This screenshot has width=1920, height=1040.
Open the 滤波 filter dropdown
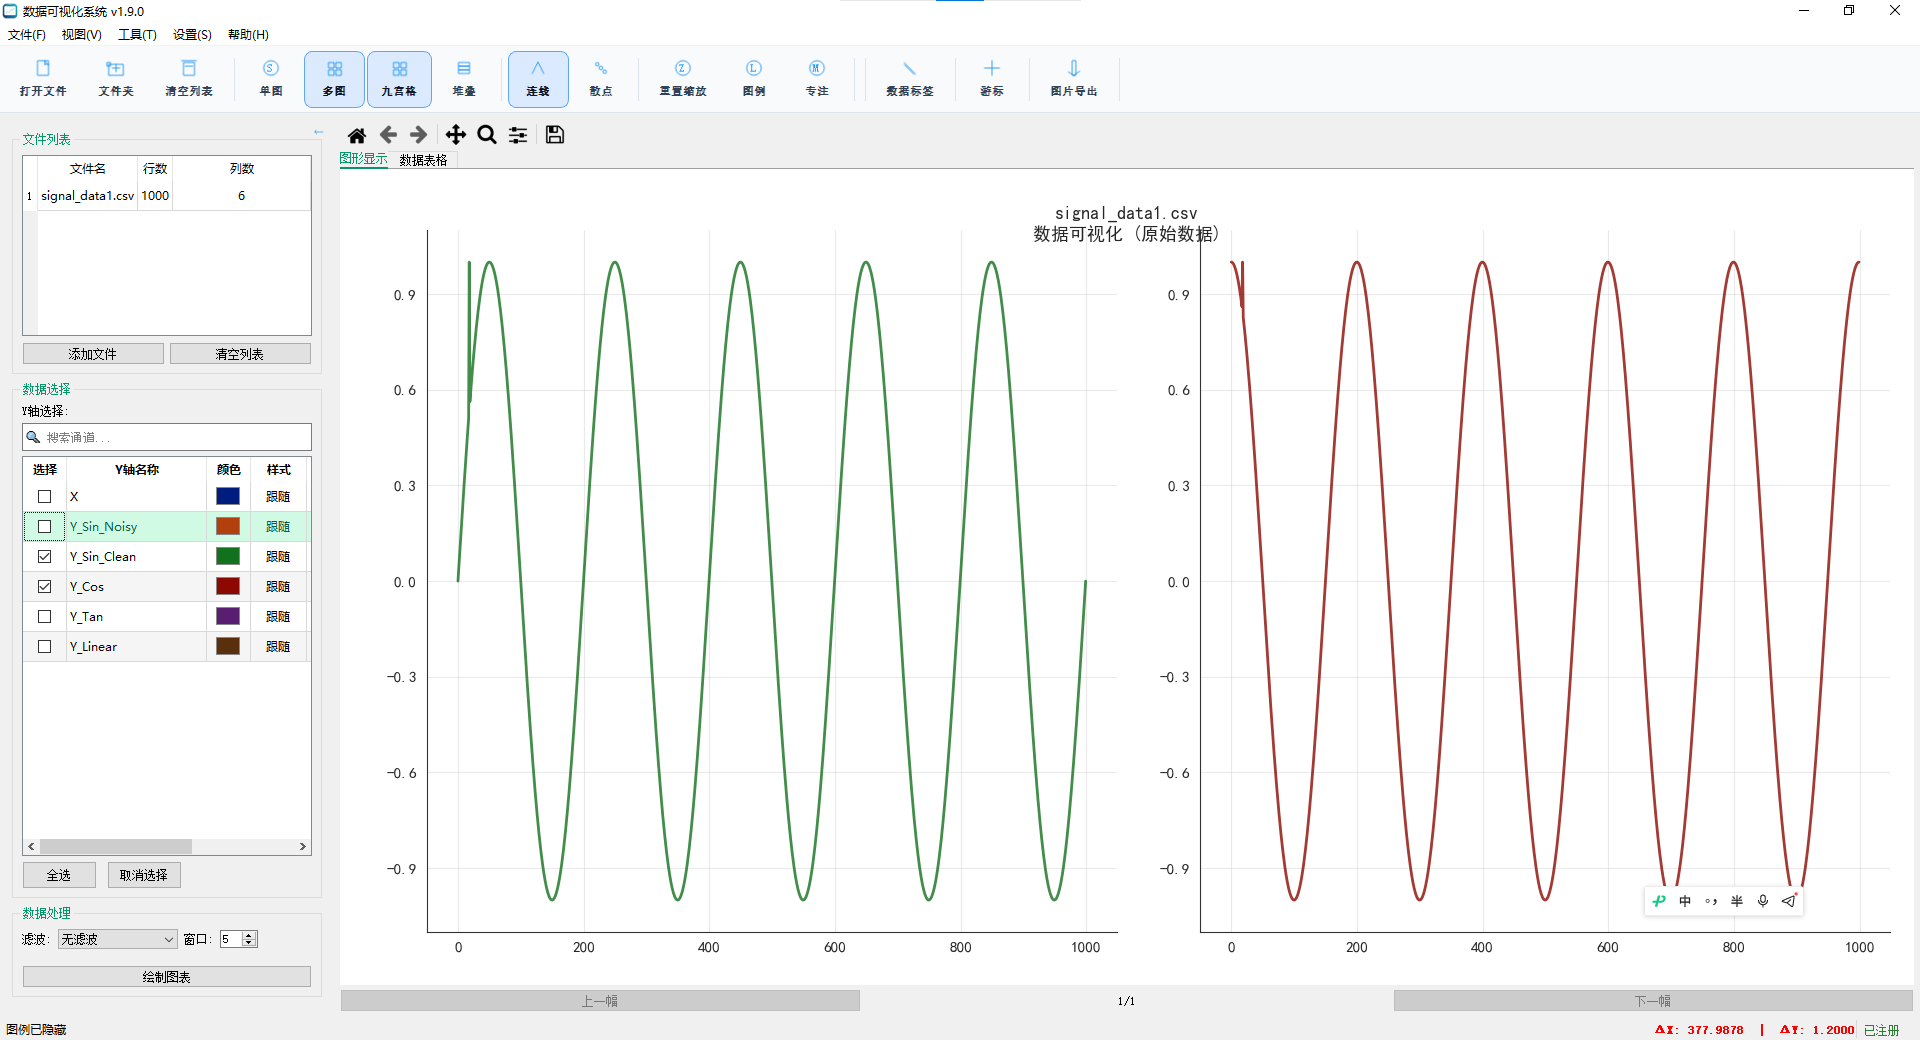pyautogui.click(x=117, y=939)
